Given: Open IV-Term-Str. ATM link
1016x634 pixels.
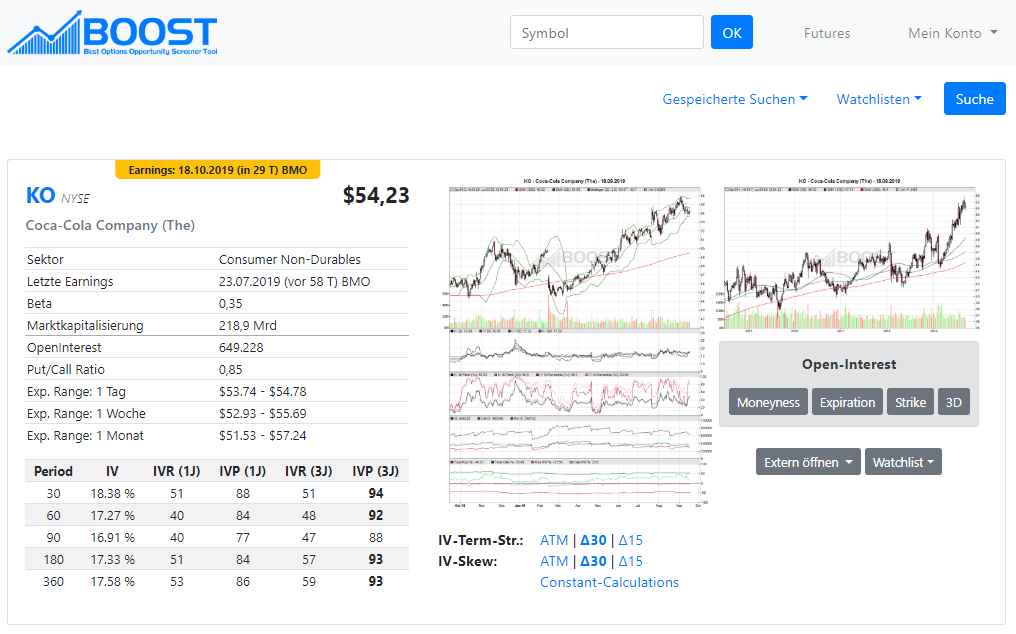Looking at the screenshot, I should coord(554,540).
